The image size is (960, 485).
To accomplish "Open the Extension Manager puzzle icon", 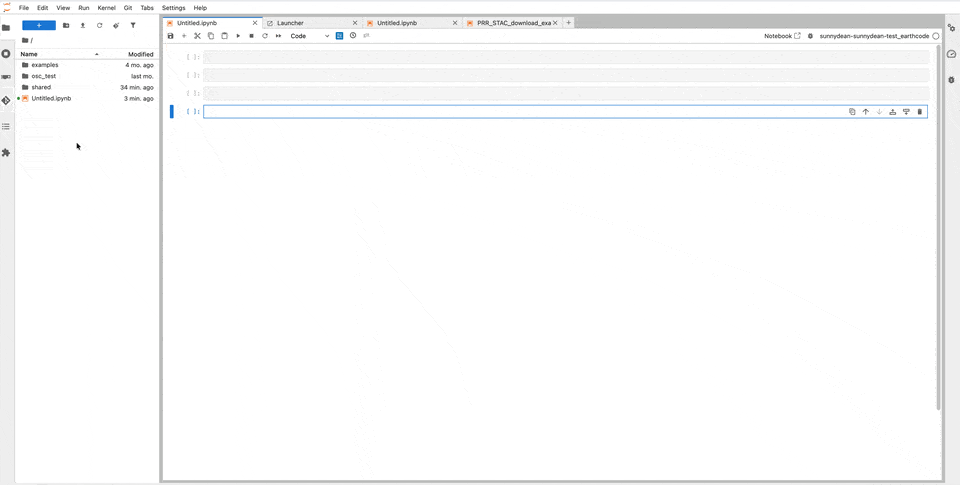I will coord(6,153).
